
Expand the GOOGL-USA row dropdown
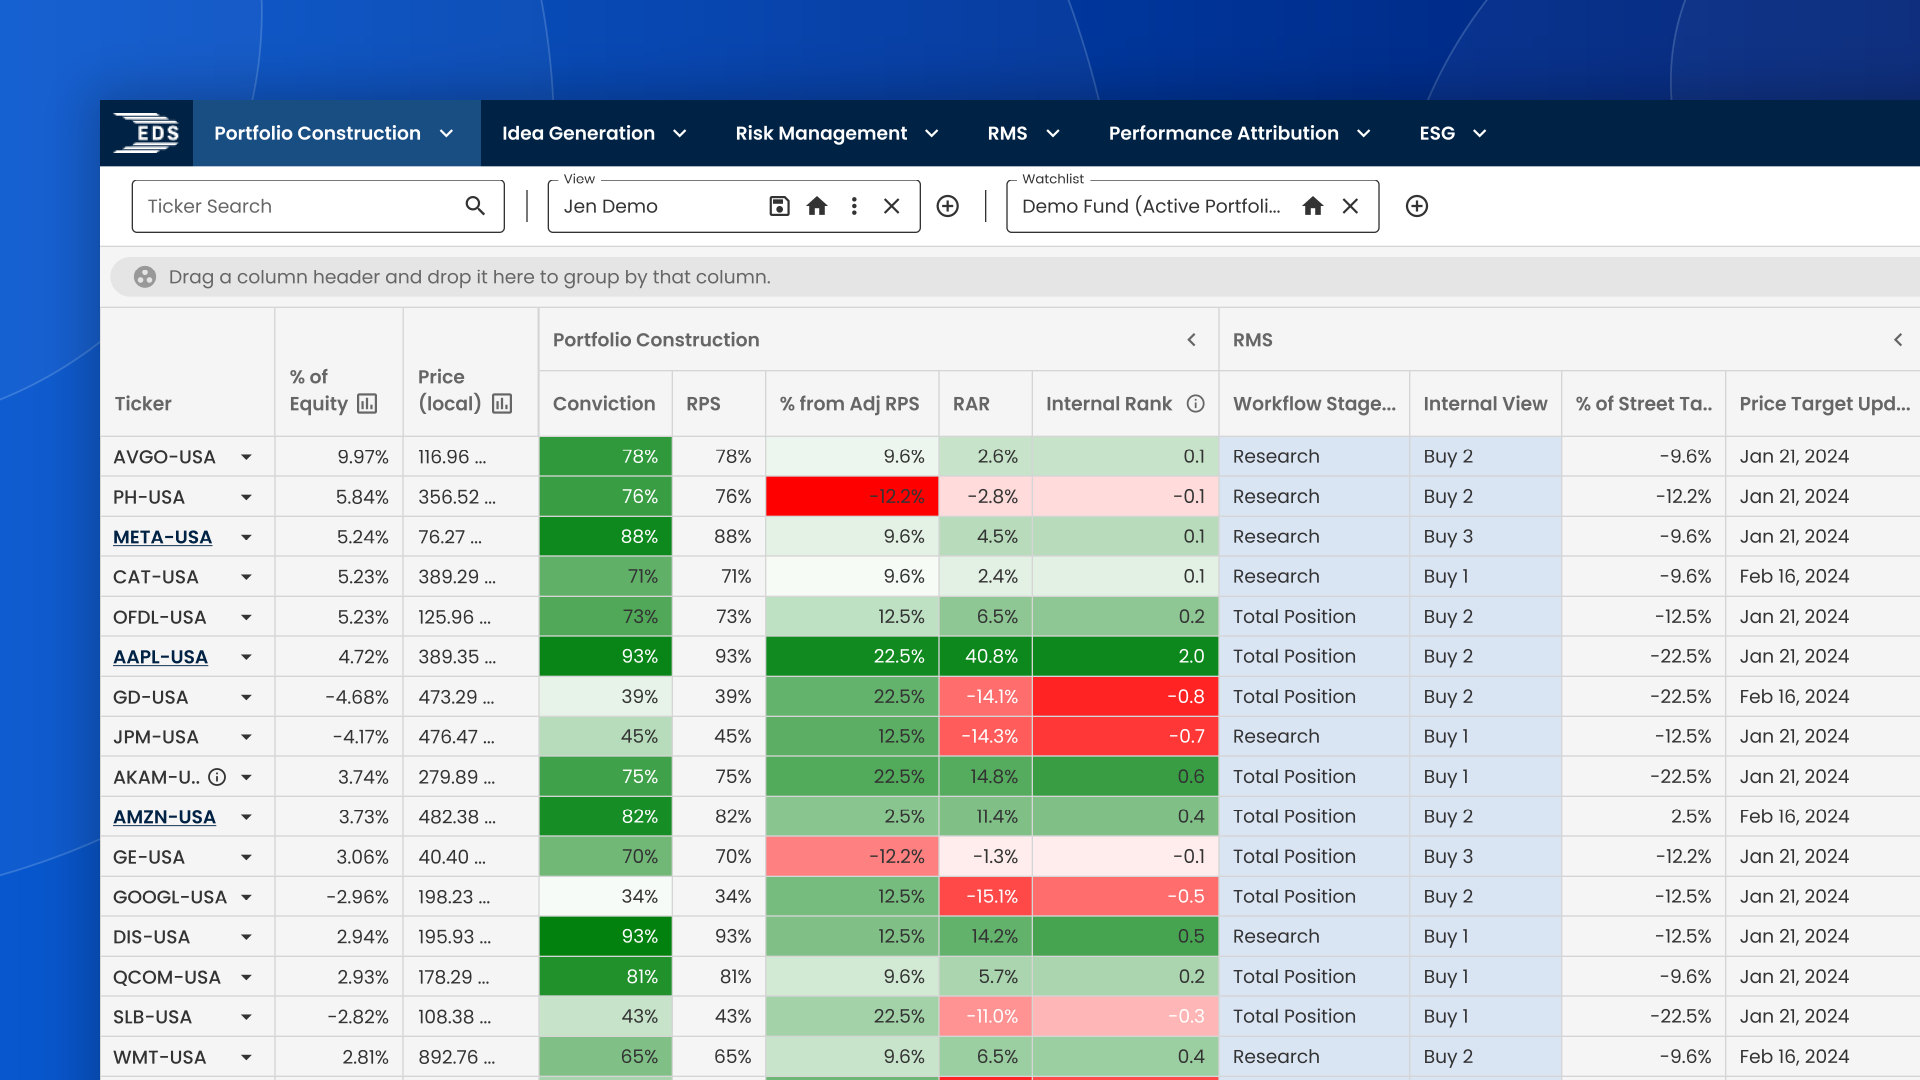pos(246,897)
